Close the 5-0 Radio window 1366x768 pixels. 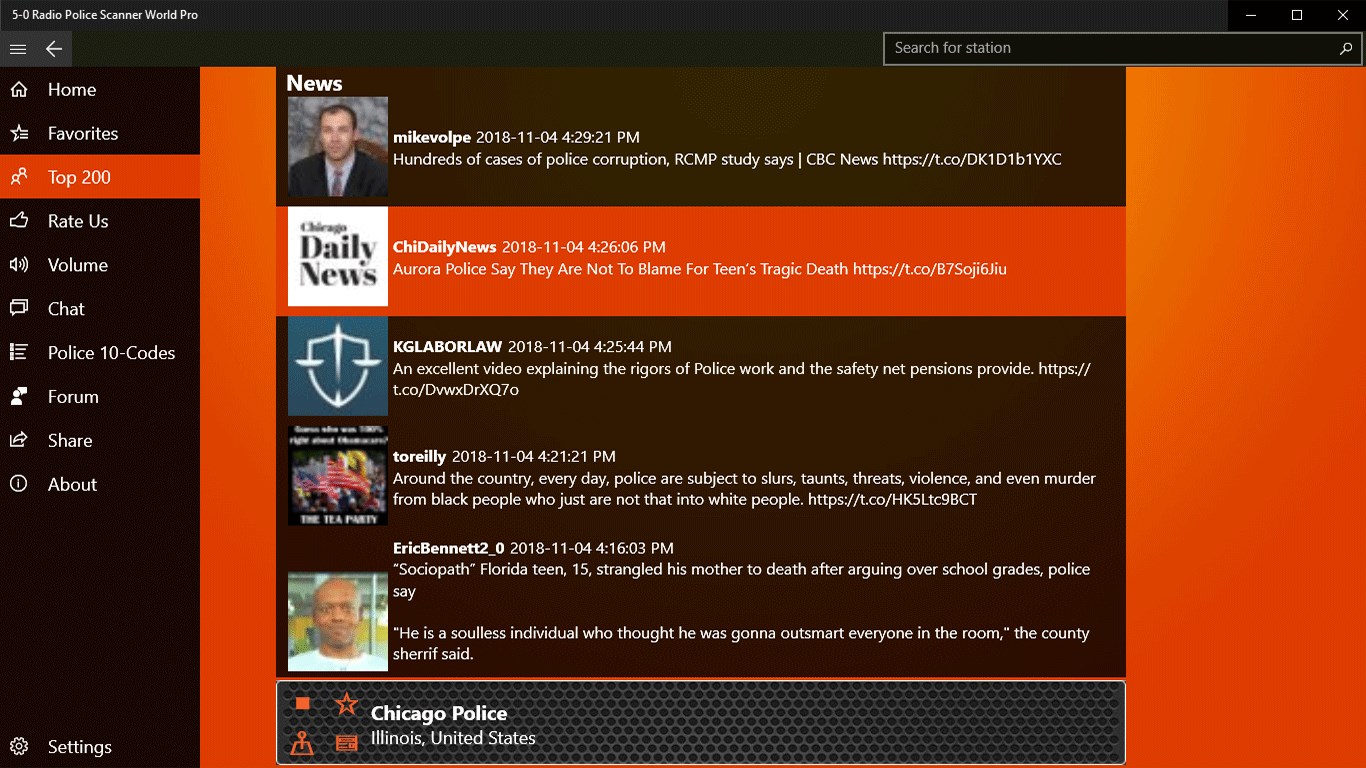pos(1343,15)
